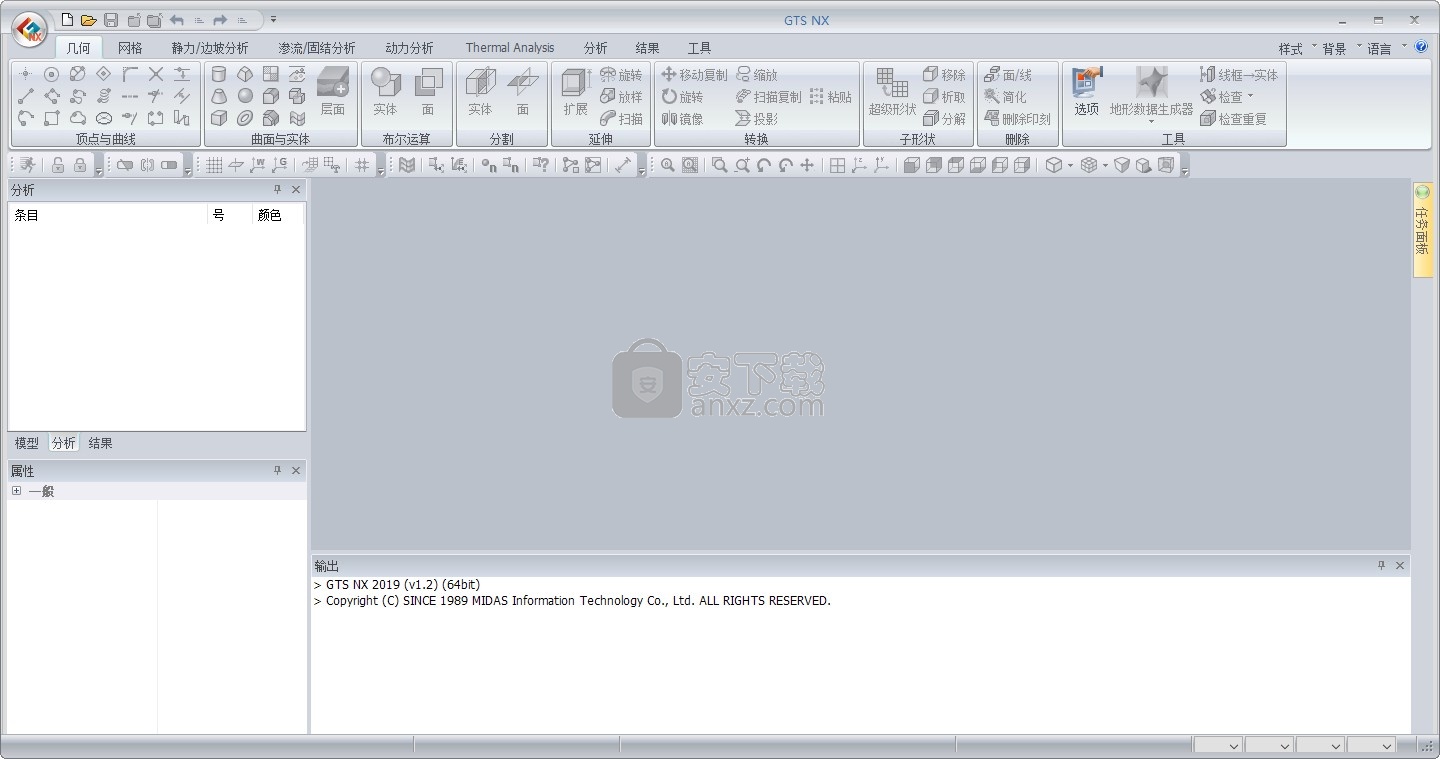This screenshot has width=1440, height=759.
Task: Click the 镜像 mirror button
Action: (x=682, y=118)
